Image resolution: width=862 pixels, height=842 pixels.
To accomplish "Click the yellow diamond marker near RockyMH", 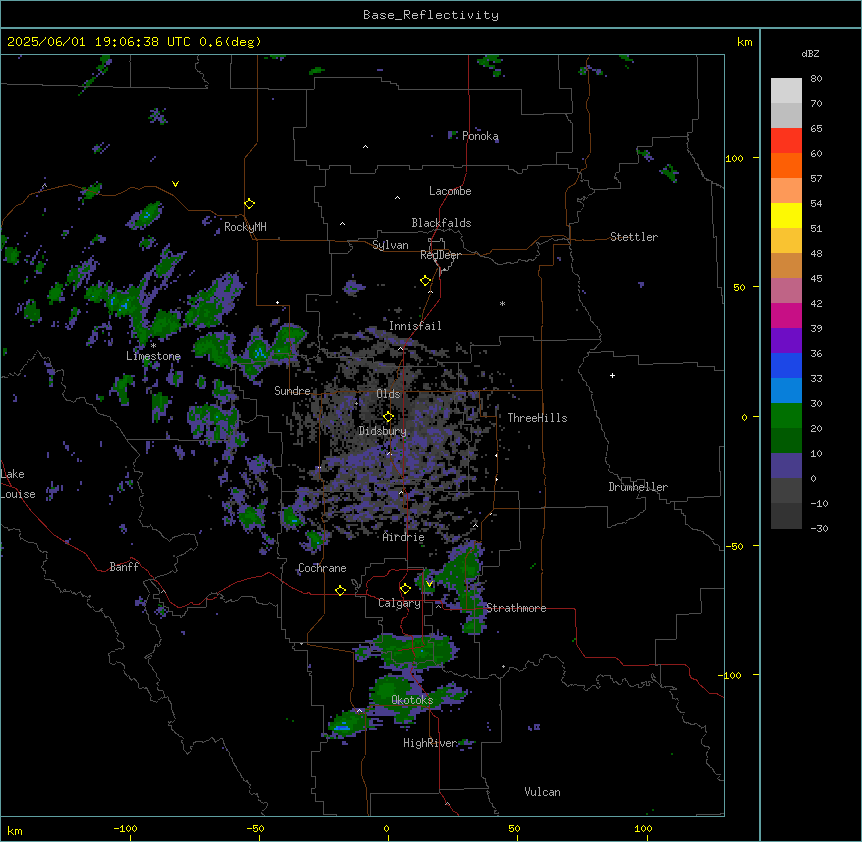I will [250, 204].
